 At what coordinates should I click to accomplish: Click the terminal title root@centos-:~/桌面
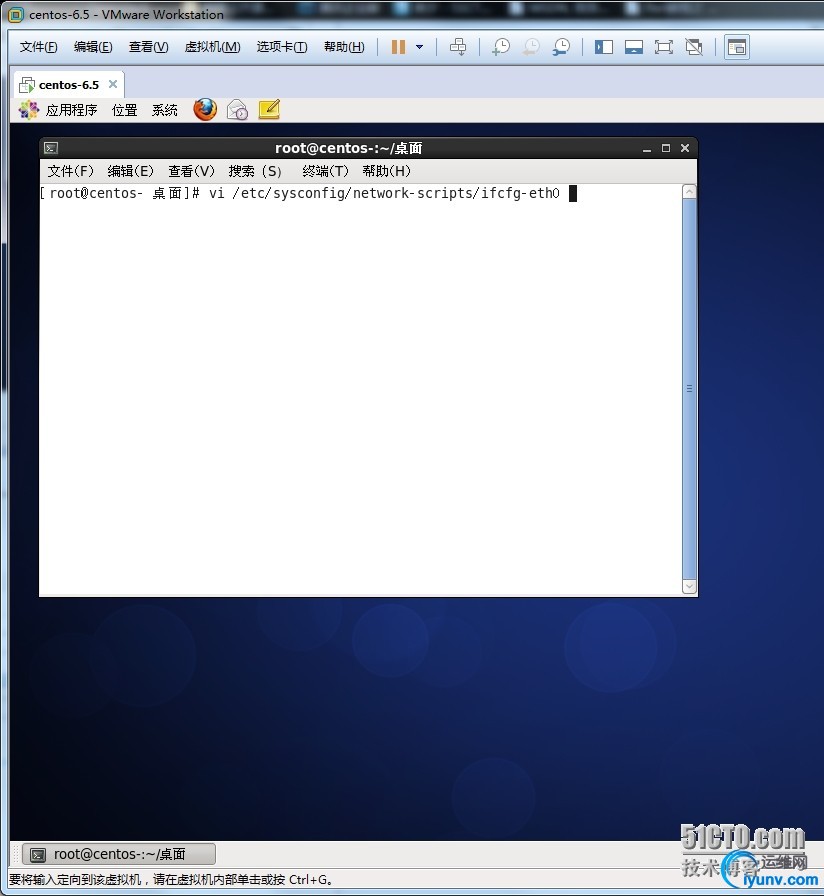point(349,149)
